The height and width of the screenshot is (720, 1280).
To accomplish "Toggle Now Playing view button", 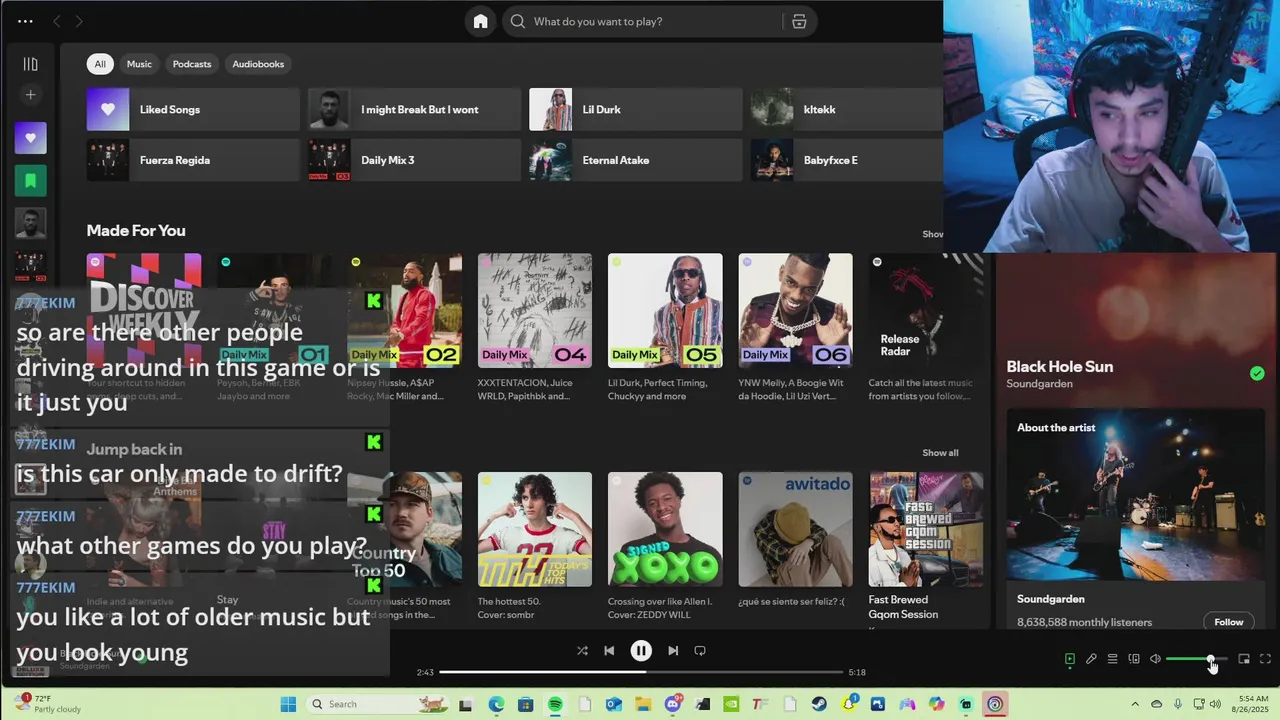I will click(1070, 659).
